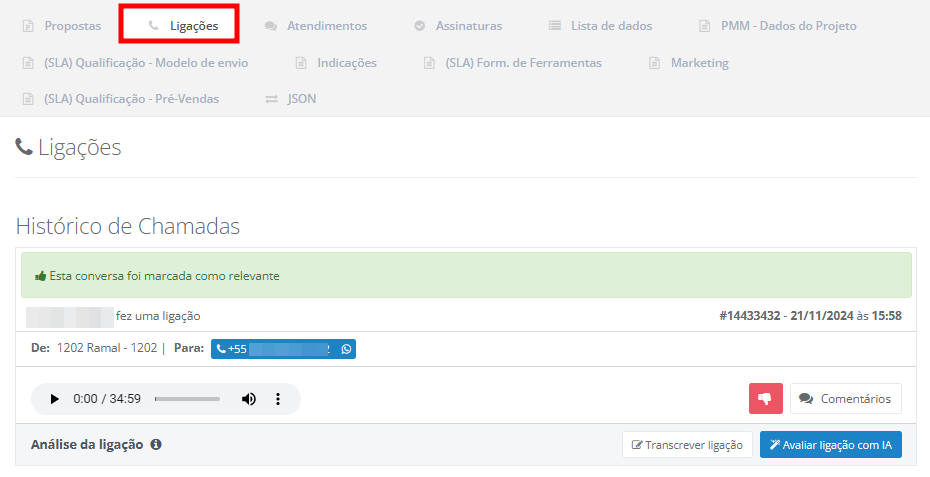Viewport: 930px width, 477px height.
Task: Open PMM - Dados do Projeto tab
Action: [x=778, y=26]
